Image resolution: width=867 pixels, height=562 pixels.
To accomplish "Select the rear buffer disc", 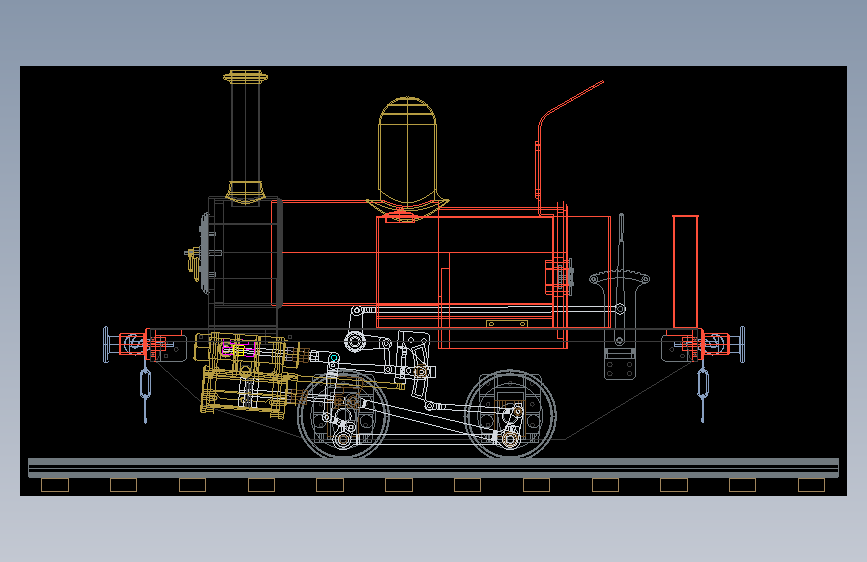I will 743,345.
